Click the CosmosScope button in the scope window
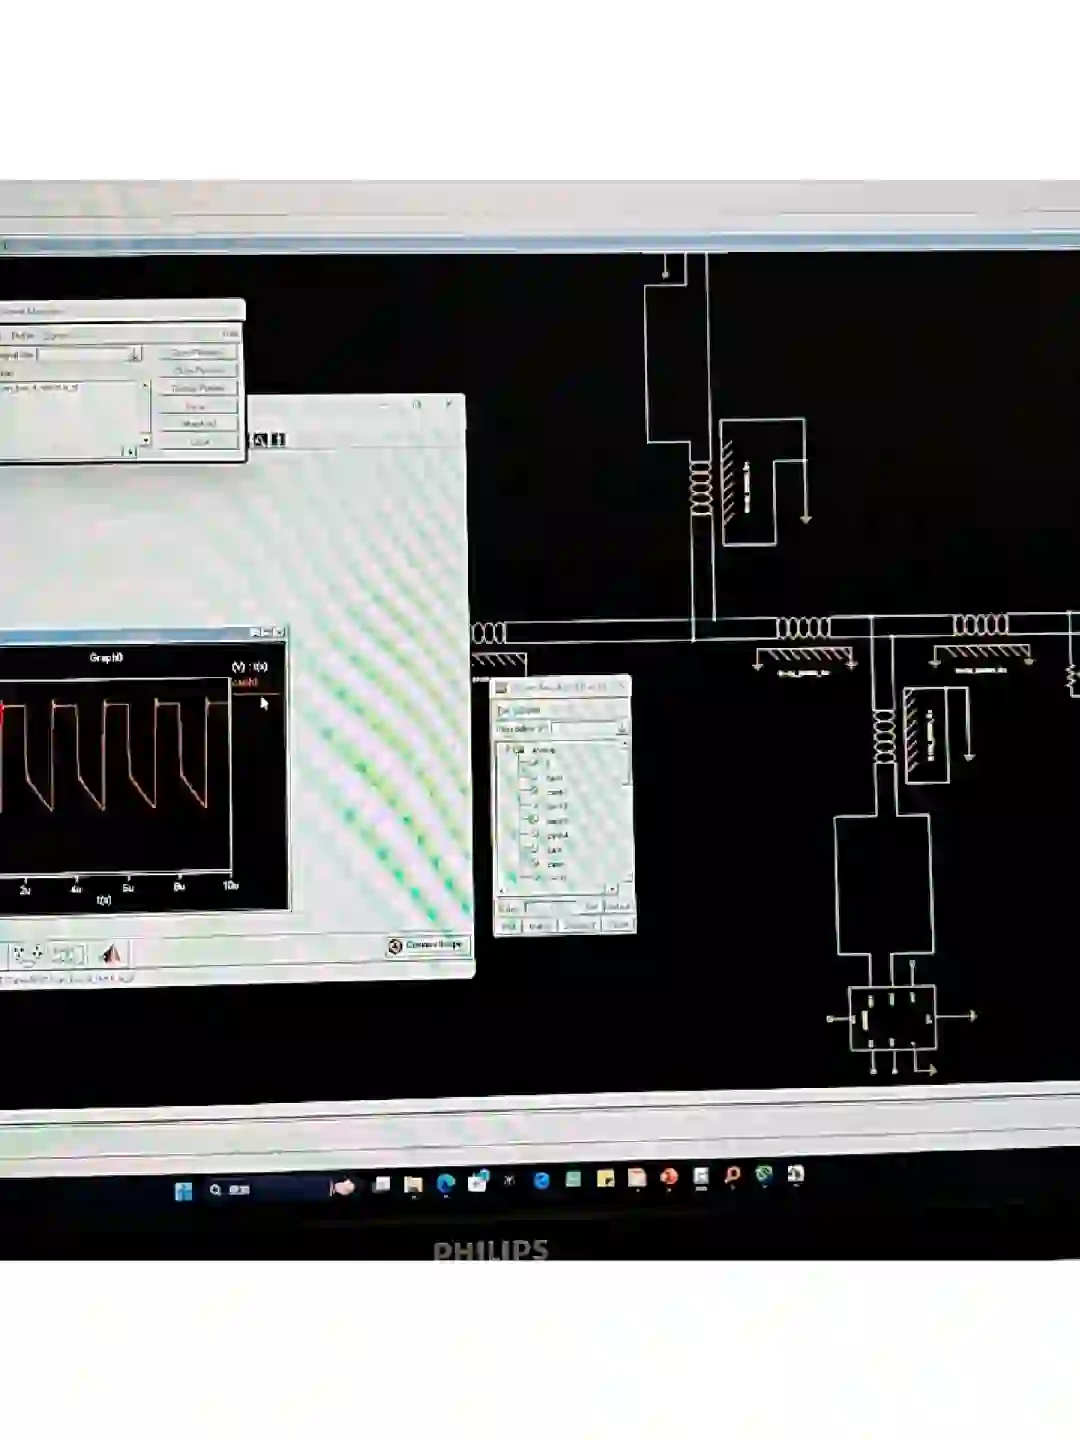This screenshot has width=1080, height=1440. tap(428, 945)
